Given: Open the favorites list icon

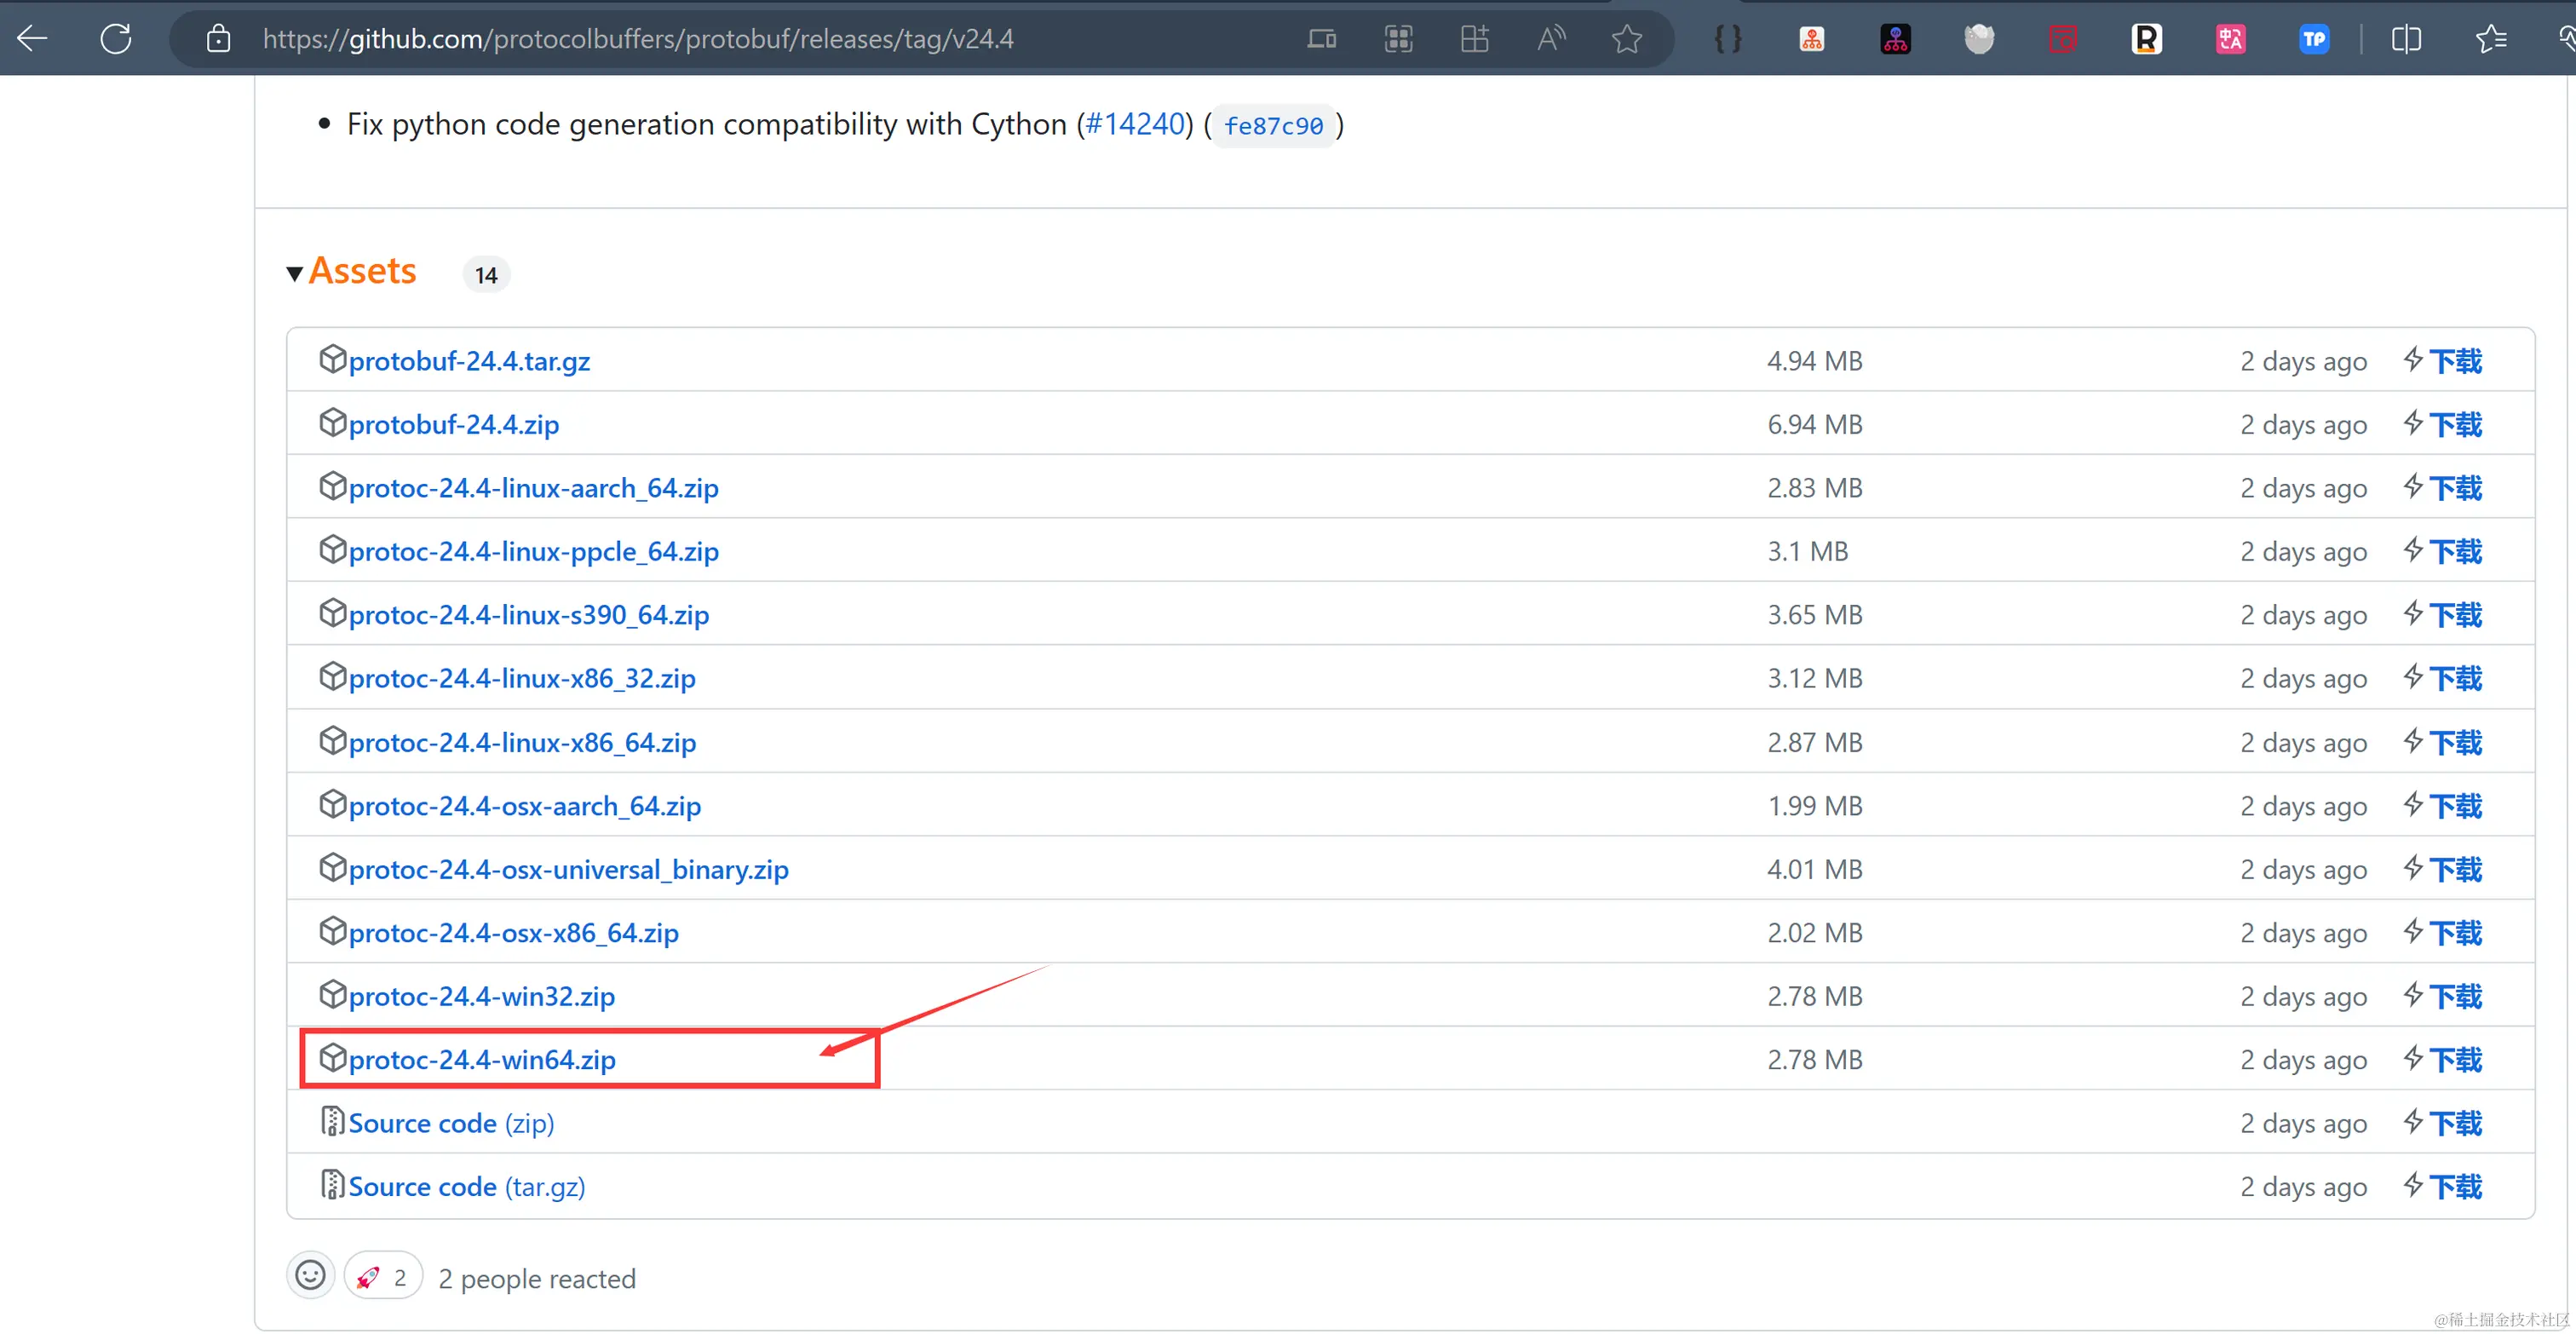Looking at the screenshot, I should coord(2490,39).
